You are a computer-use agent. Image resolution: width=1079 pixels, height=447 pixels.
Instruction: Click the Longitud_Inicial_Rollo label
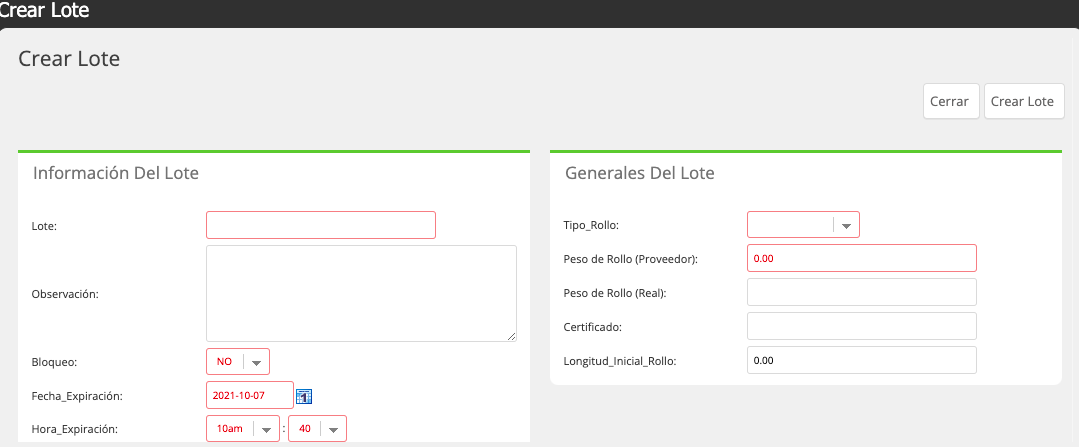pyautogui.click(x=620, y=360)
